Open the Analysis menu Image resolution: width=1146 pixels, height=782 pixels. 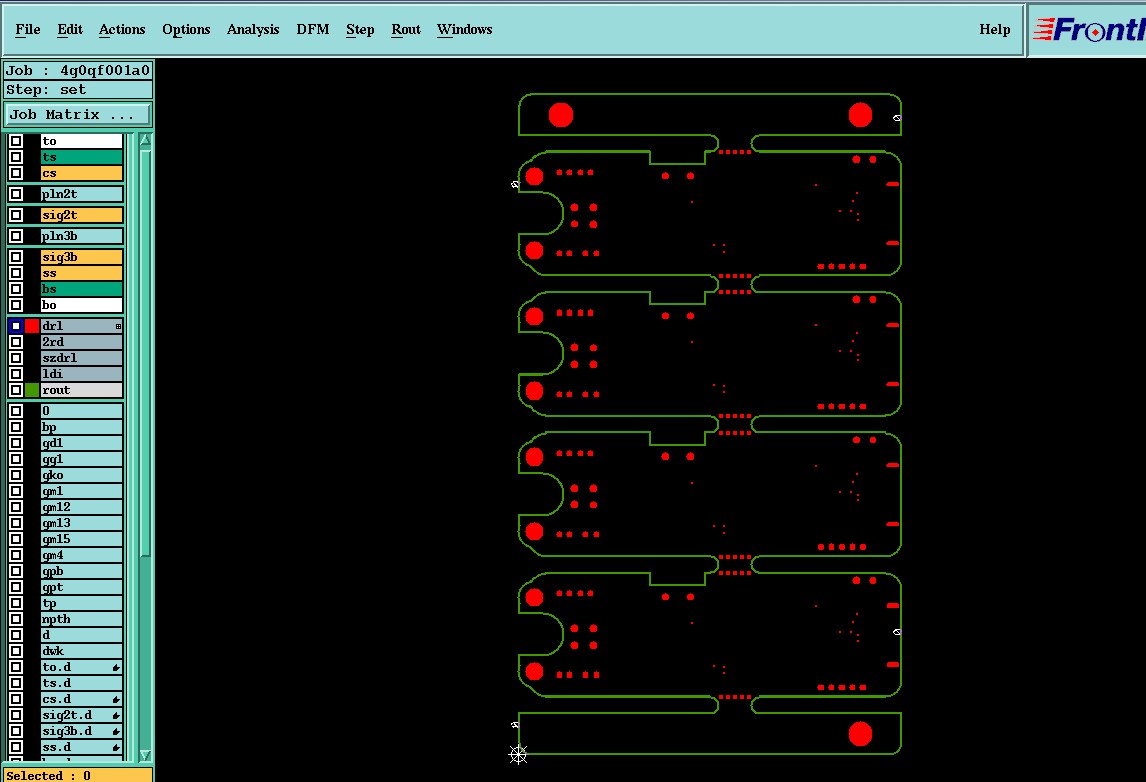253,30
